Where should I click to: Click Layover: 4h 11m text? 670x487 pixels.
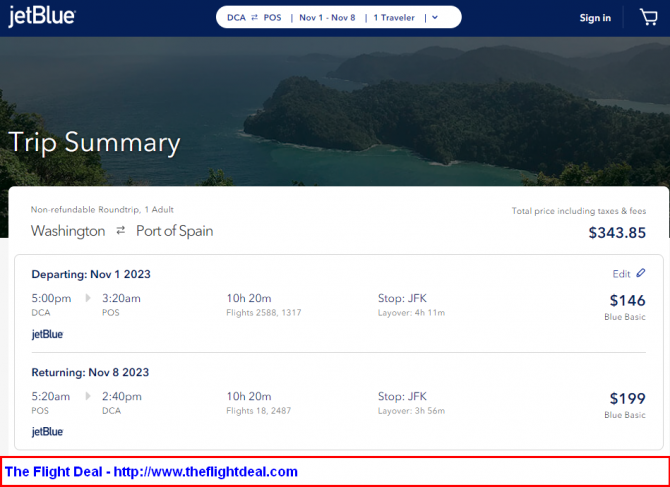click(411, 313)
